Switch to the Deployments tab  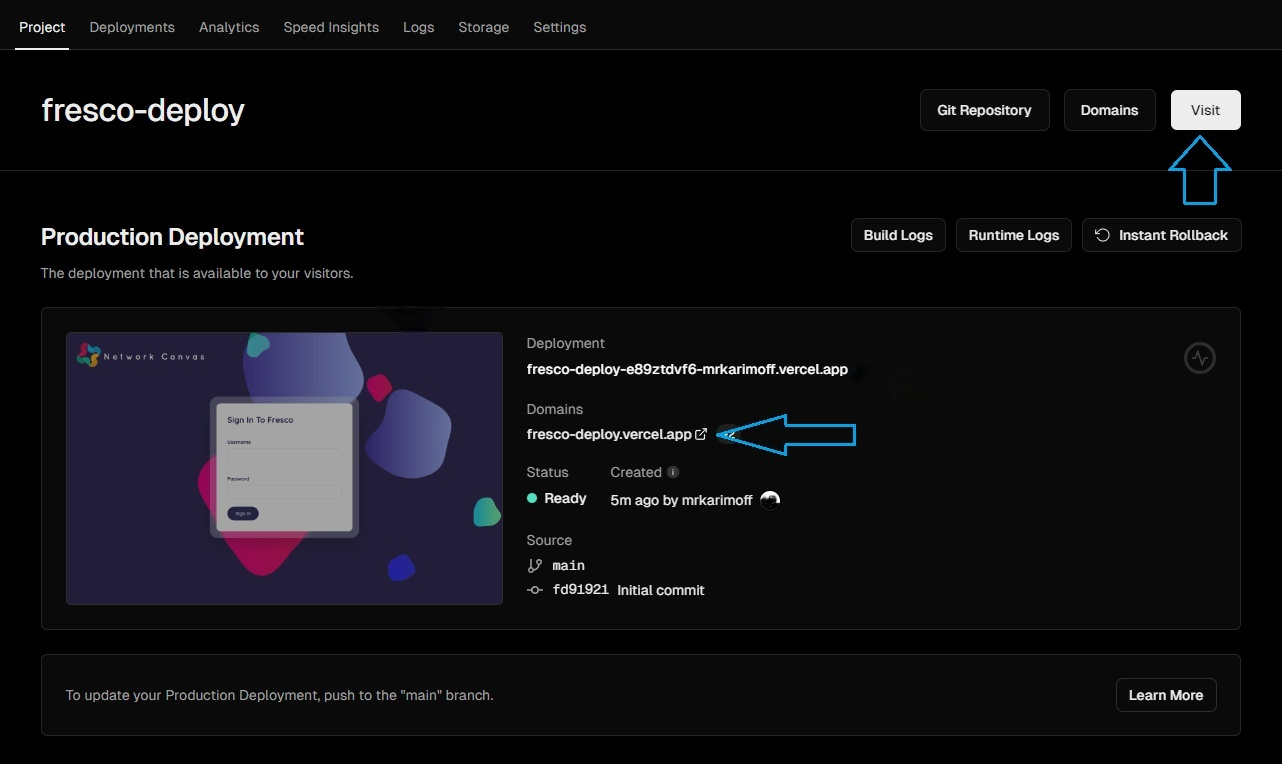point(132,27)
